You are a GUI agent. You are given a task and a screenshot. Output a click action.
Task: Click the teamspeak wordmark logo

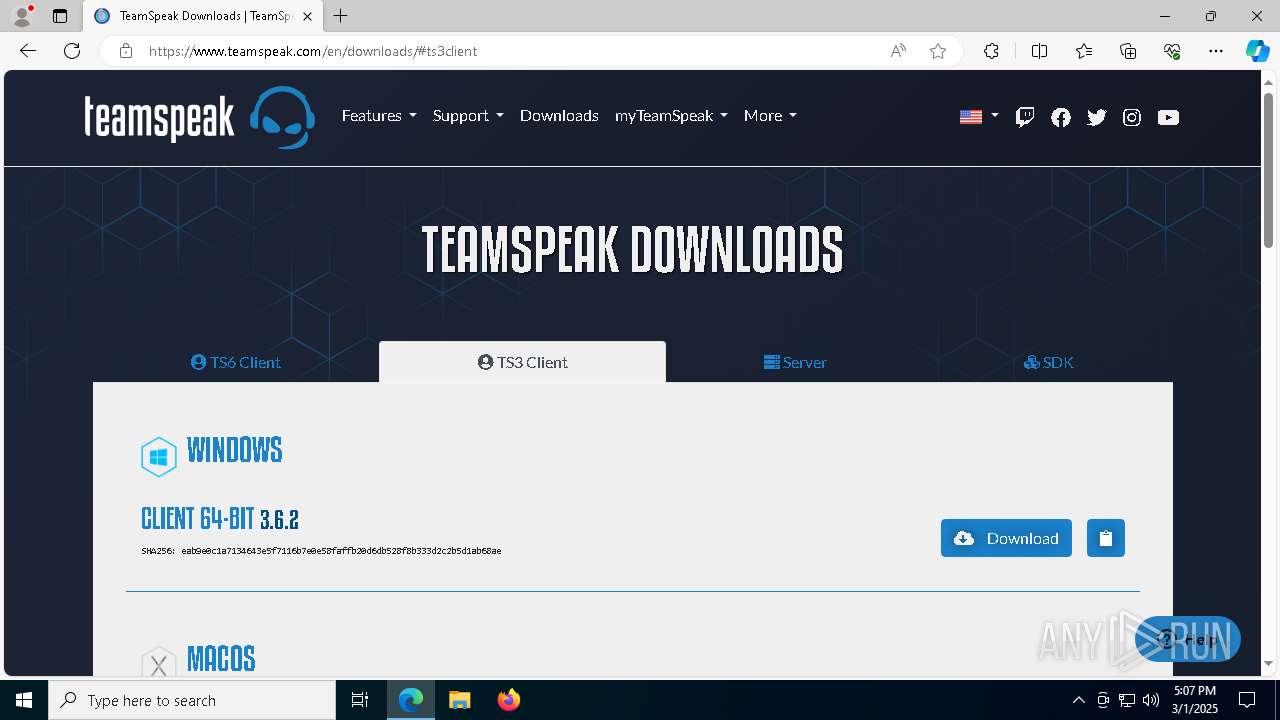tap(159, 118)
